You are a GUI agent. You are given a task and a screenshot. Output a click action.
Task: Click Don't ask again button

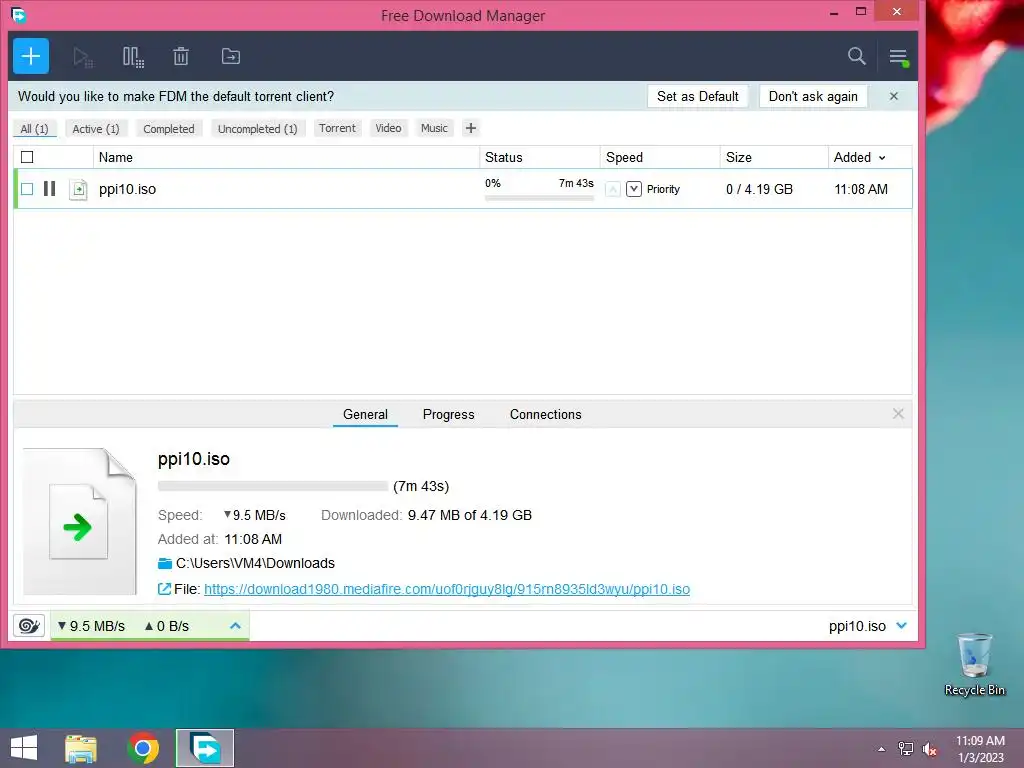coord(813,96)
